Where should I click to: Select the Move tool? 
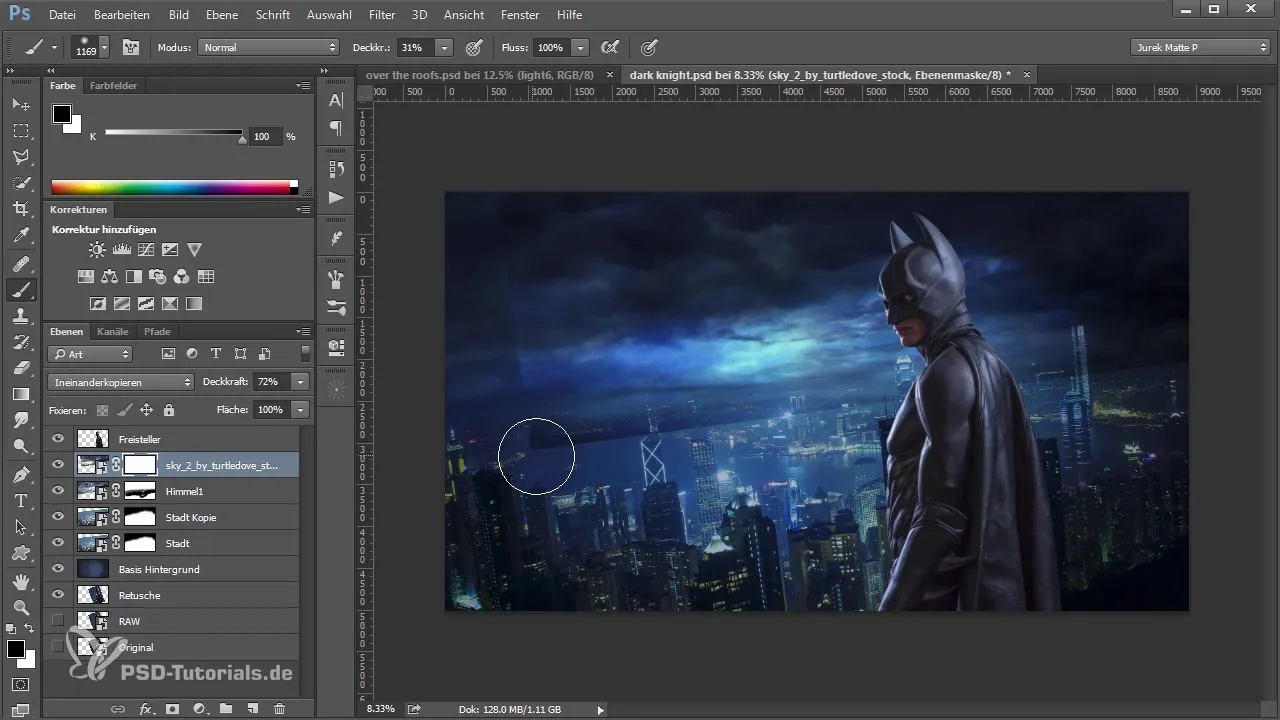point(20,104)
